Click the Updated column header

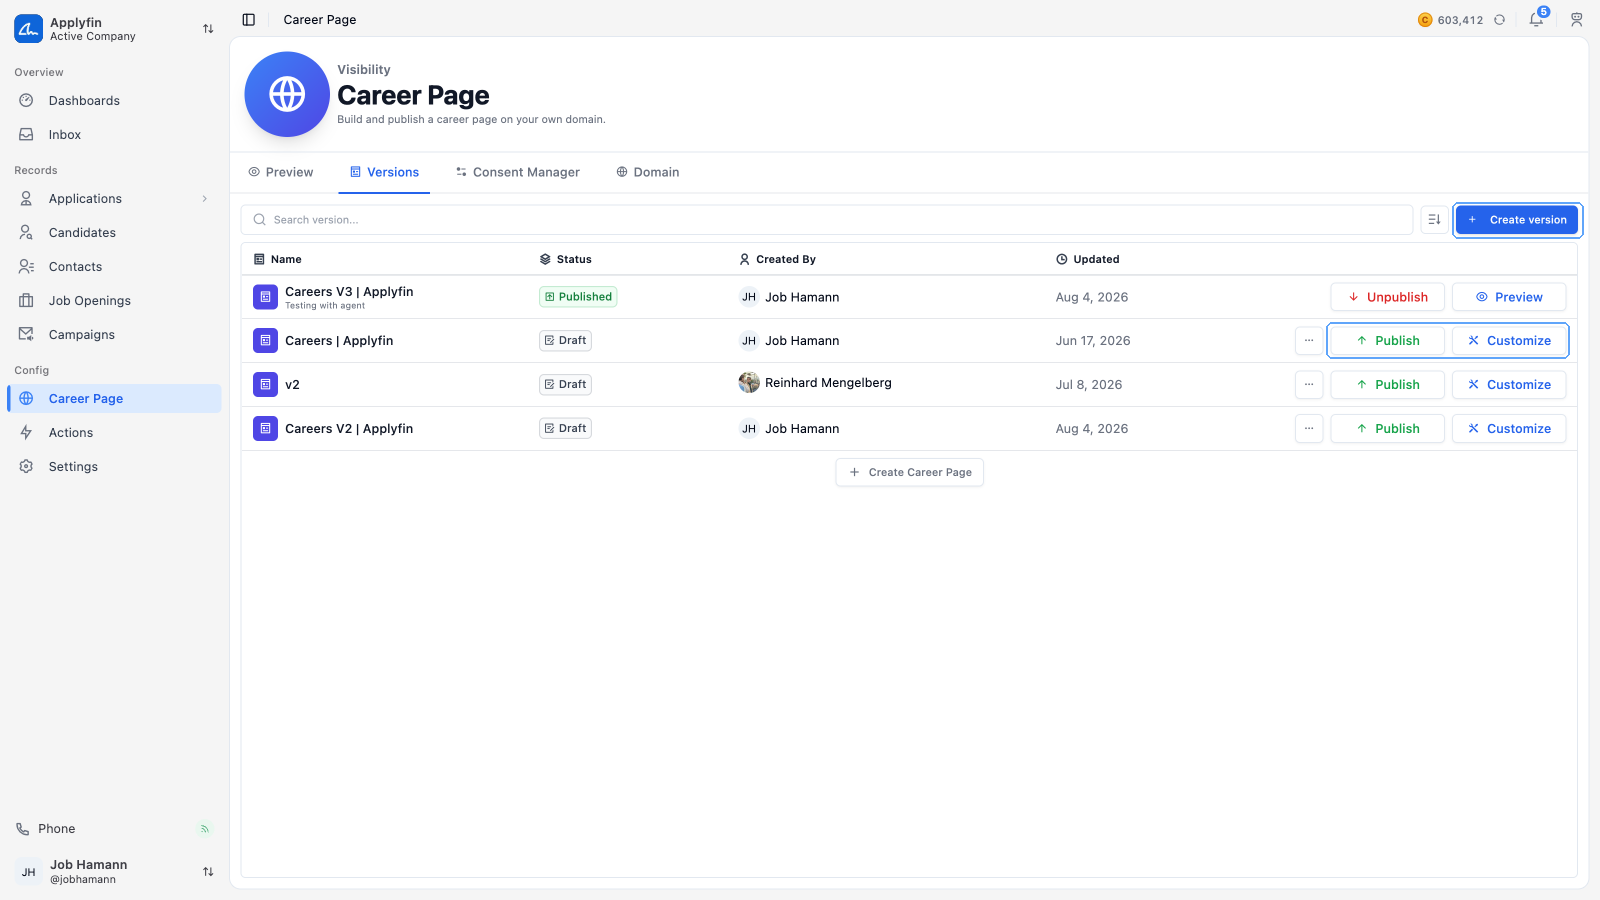tap(1088, 259)
